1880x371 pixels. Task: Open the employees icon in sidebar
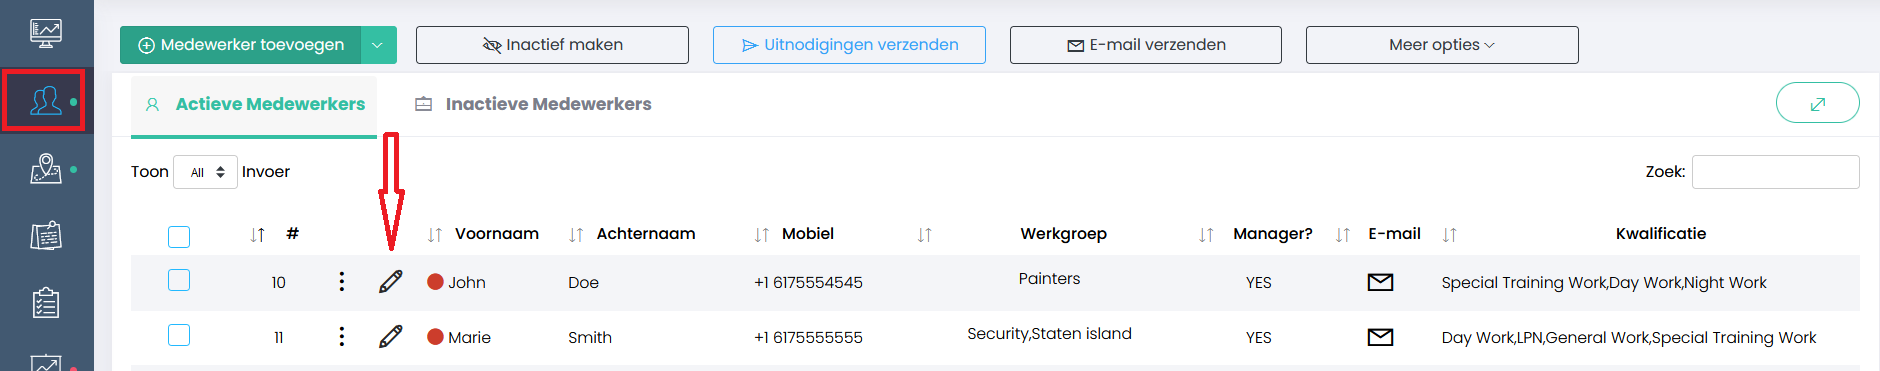pyautogui.click(x=45, y=100)
